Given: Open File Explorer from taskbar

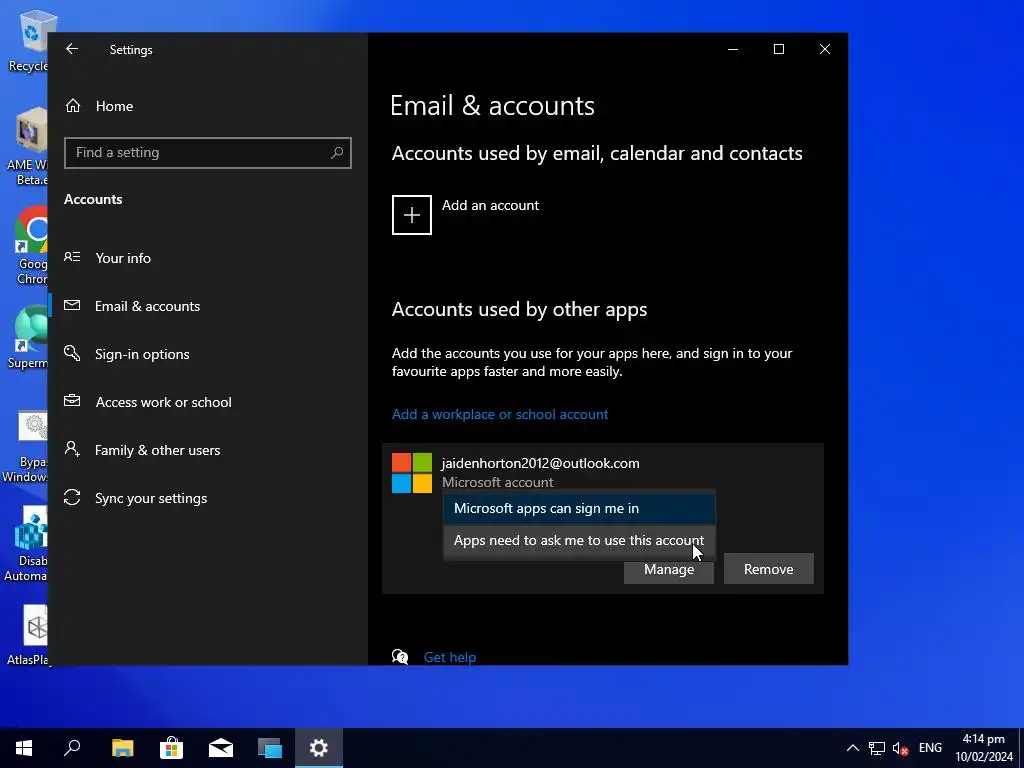Looking at the screenshot, I should pos(122,748).
